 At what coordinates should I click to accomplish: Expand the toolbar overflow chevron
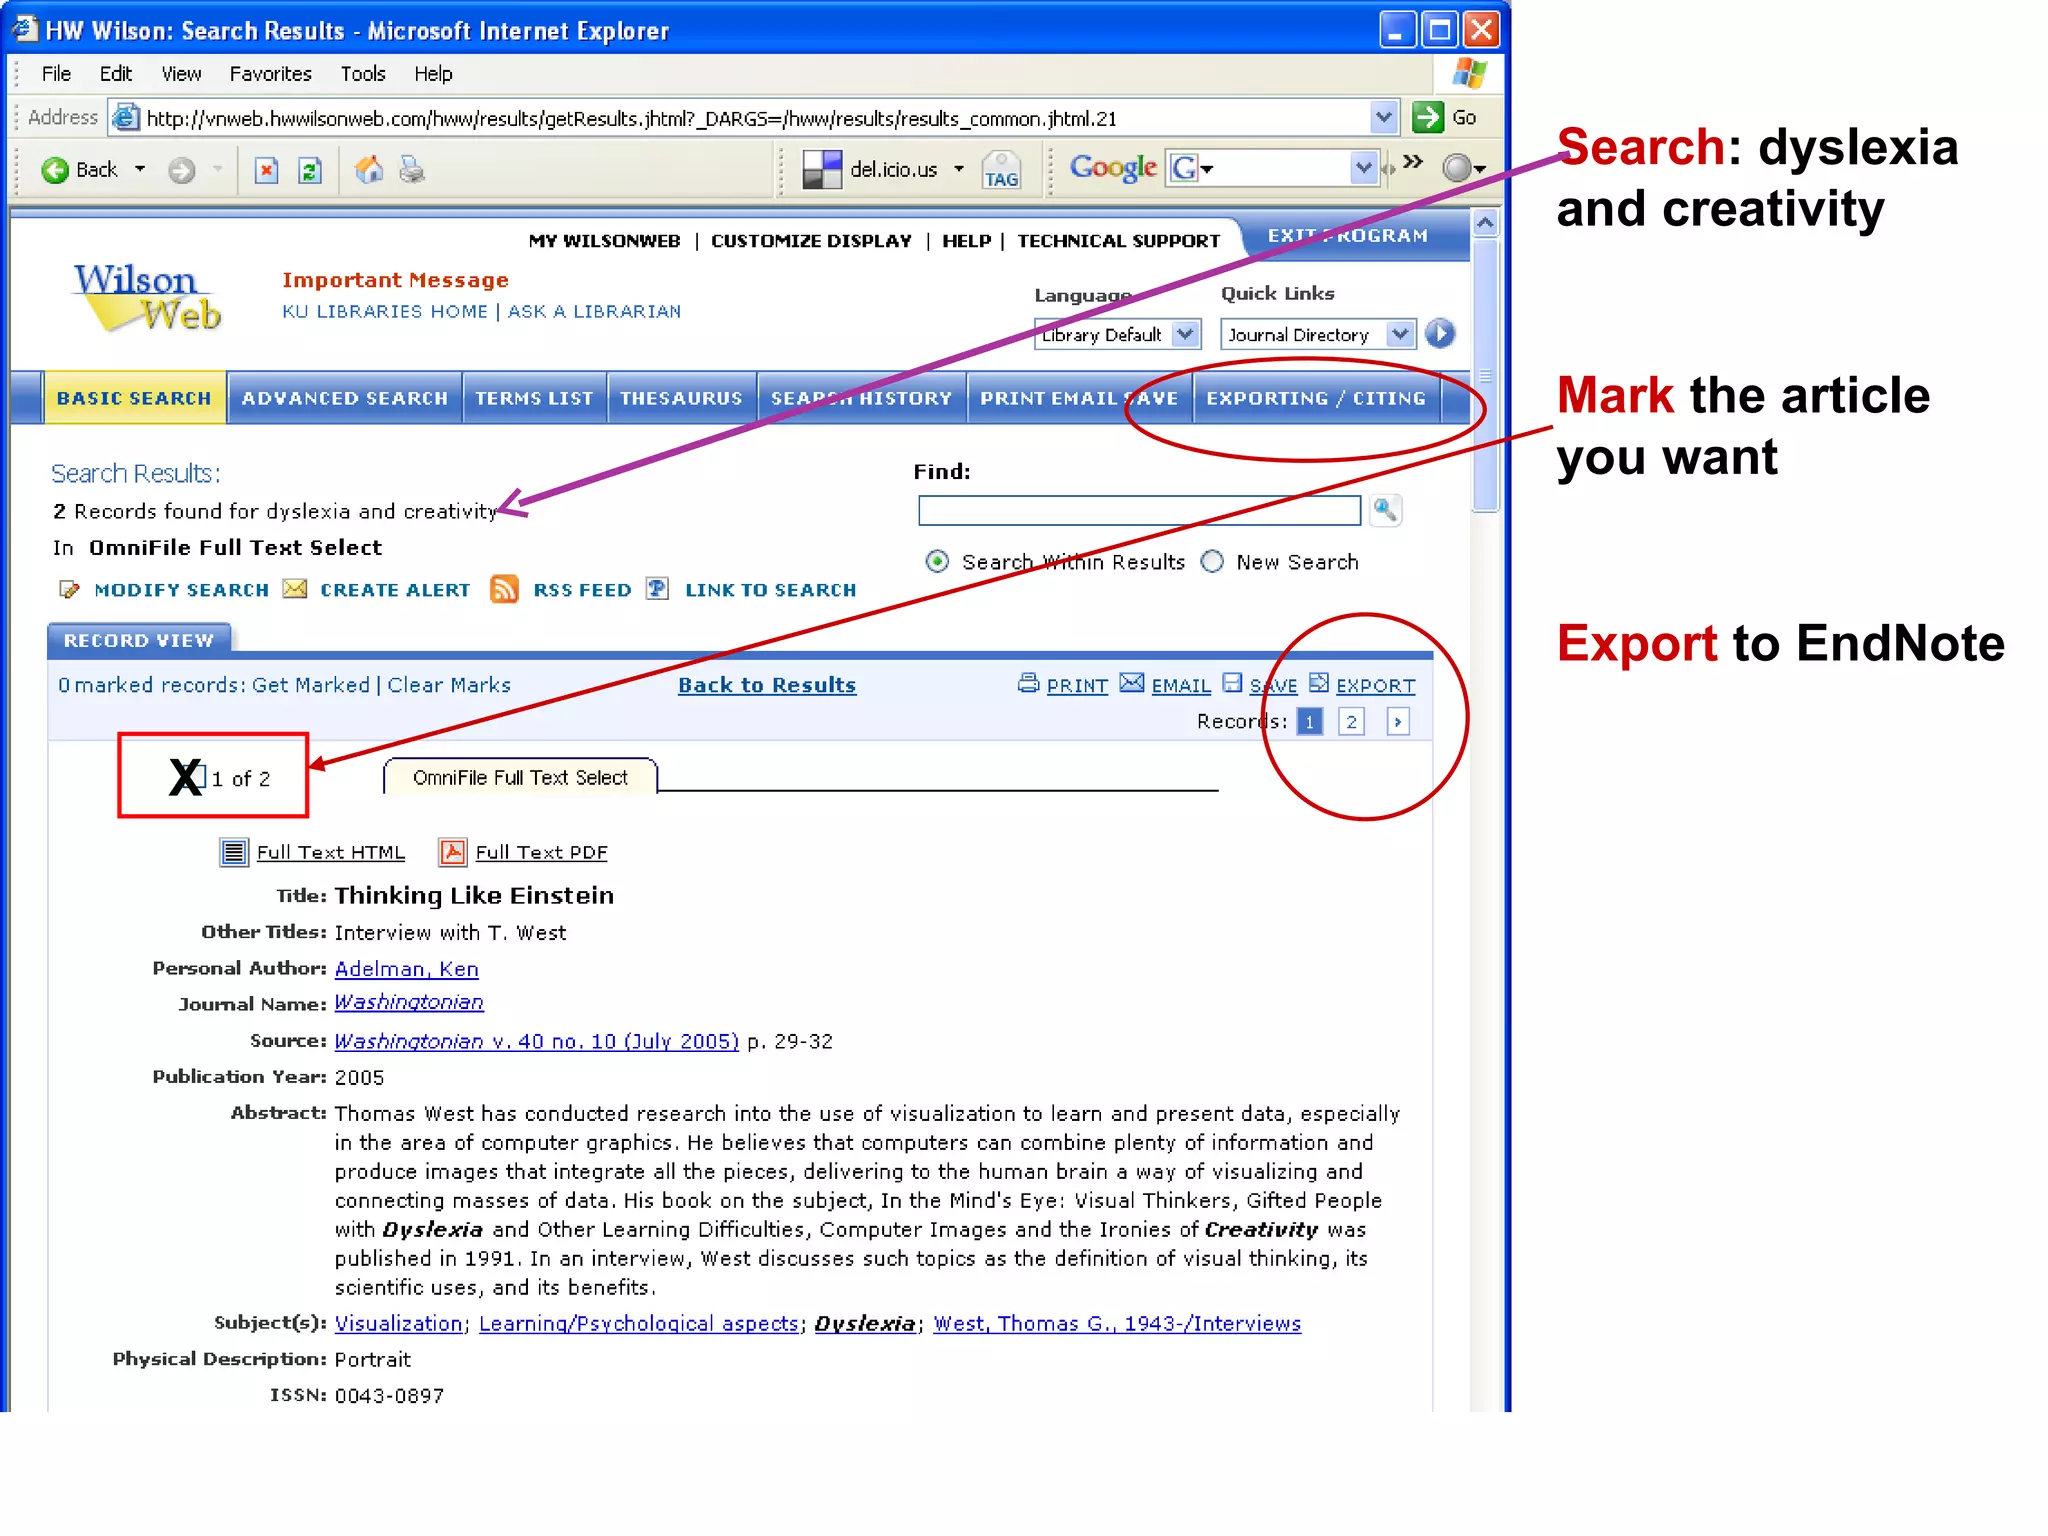(1412, 162)
